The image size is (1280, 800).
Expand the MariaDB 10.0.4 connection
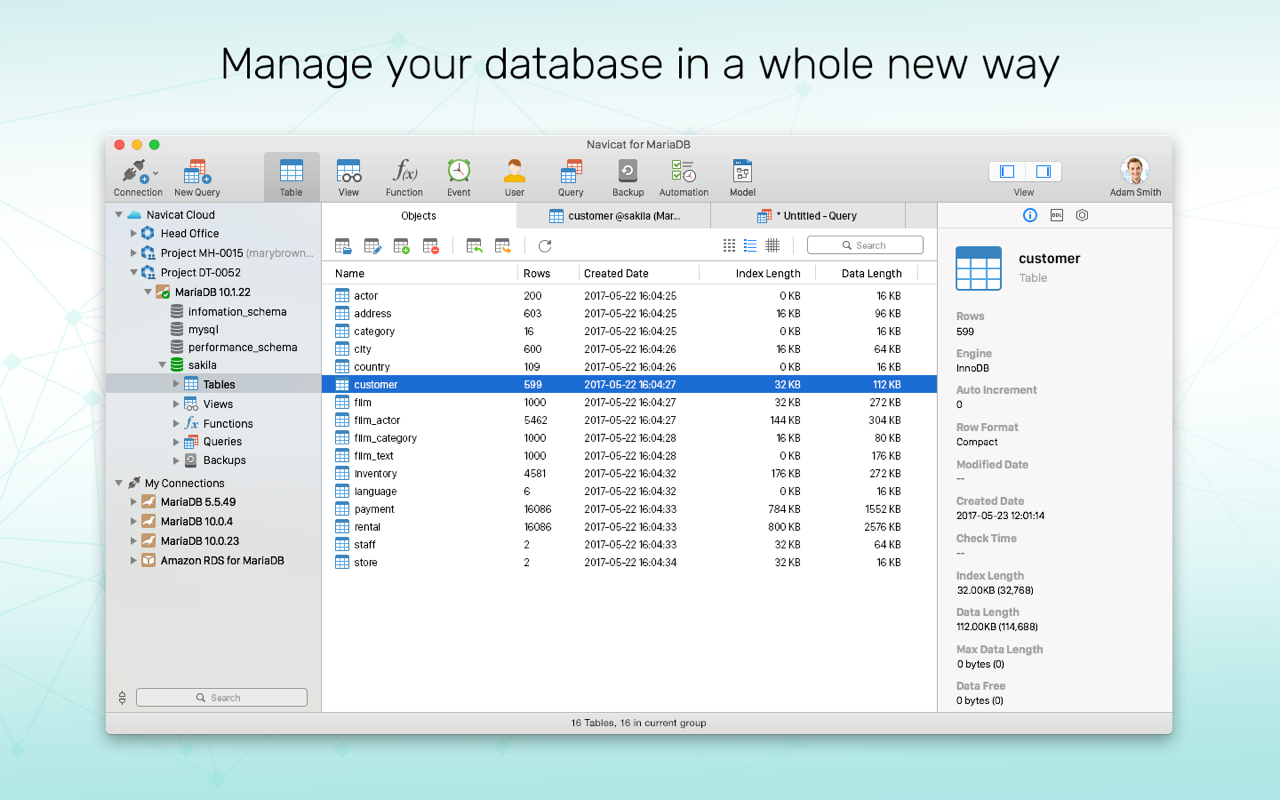[133, 522]
